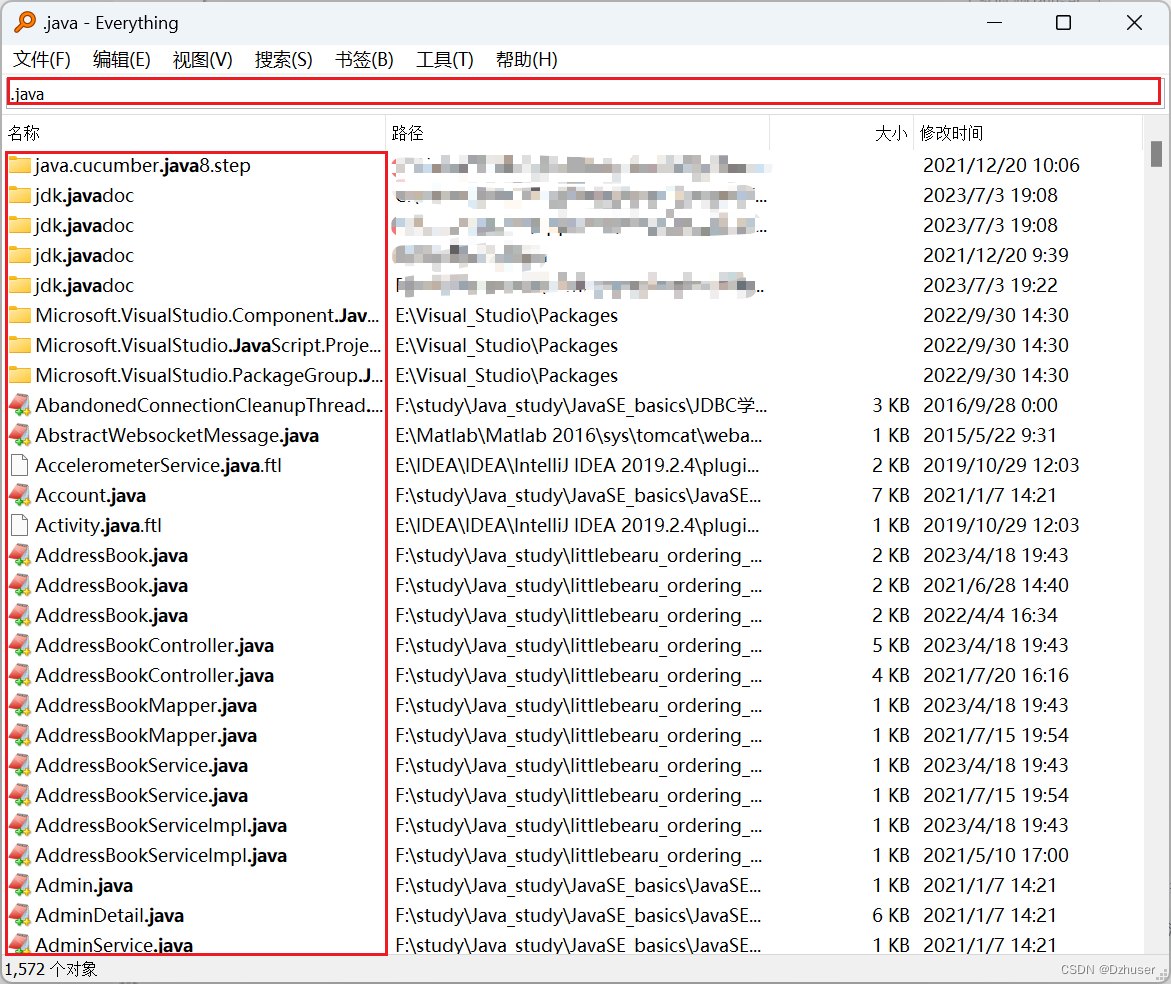
Task: Select AdminService.java file name
Action: [114, 944]
